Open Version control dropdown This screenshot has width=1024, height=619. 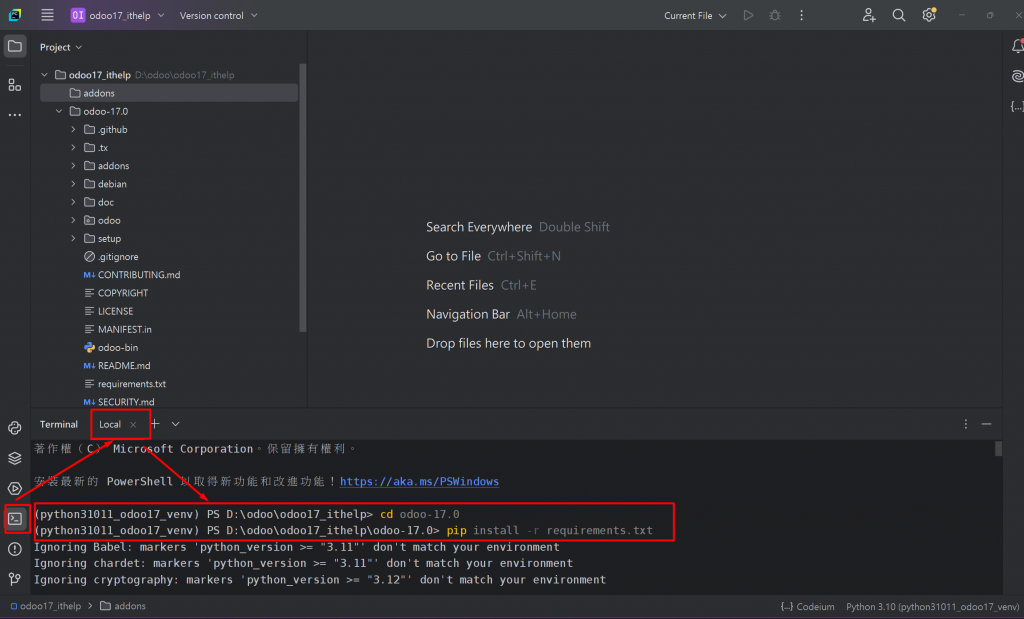point(218,15)
